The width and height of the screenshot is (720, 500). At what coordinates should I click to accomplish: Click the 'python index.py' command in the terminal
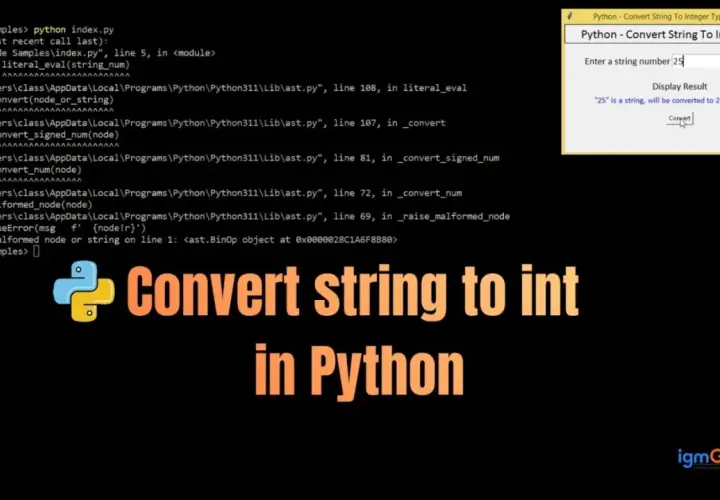(73, 30)
